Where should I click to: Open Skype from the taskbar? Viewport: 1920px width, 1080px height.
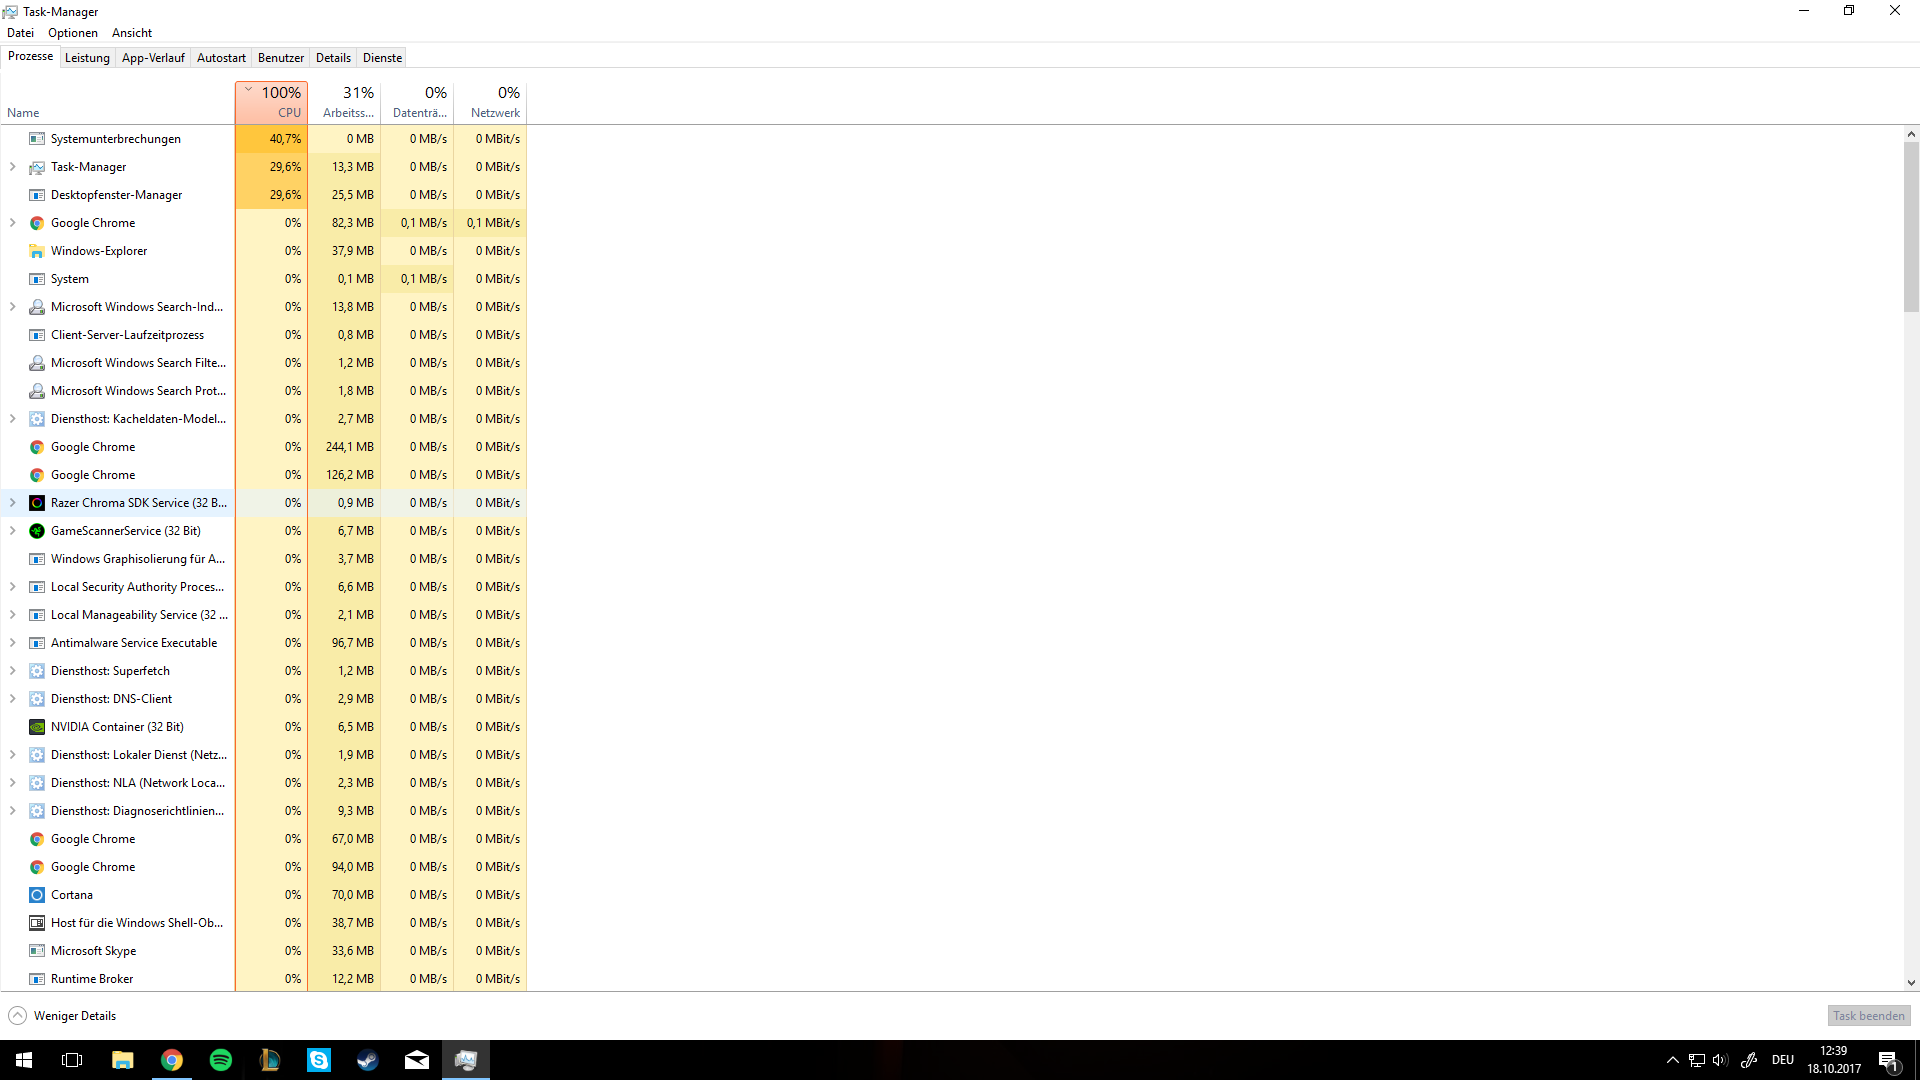tap(319, 1060)
